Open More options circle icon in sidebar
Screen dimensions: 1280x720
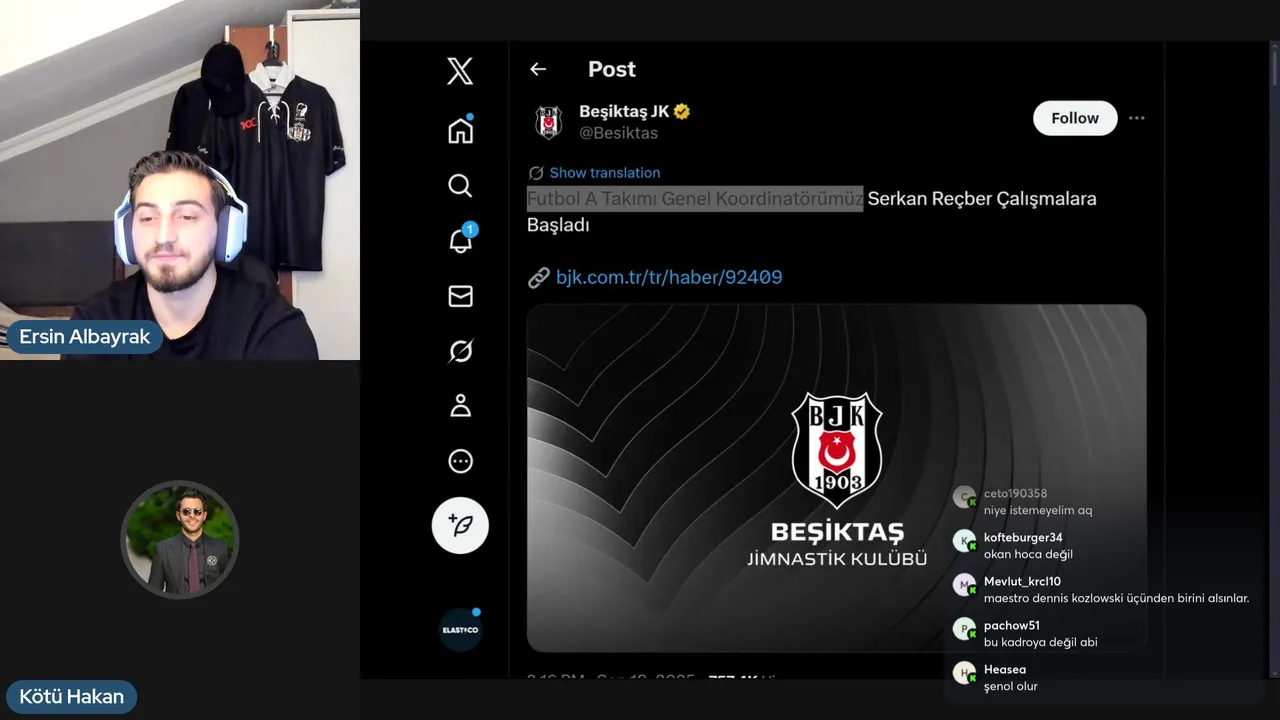point(460,461)
